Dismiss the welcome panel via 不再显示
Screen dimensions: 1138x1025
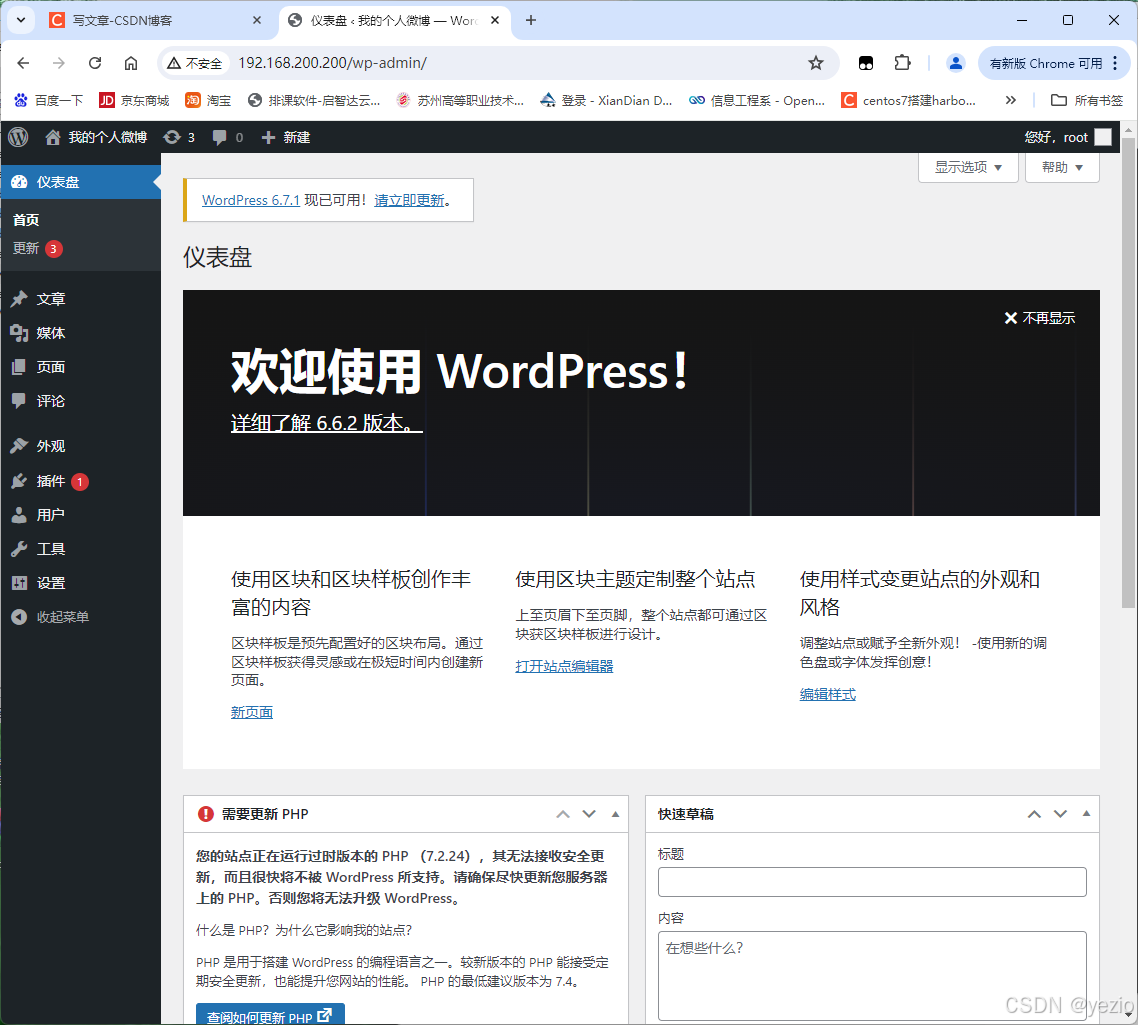pos(1041,318)
